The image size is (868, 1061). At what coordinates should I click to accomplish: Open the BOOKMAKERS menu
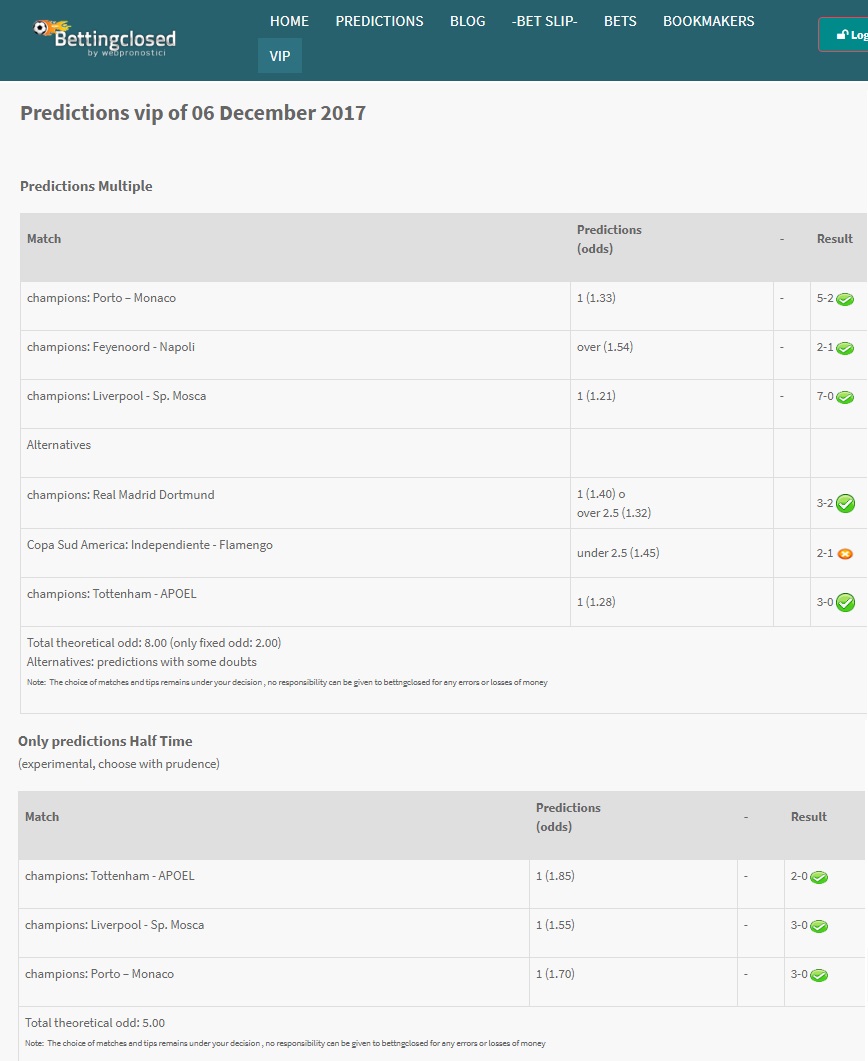[x=708, y=21]
